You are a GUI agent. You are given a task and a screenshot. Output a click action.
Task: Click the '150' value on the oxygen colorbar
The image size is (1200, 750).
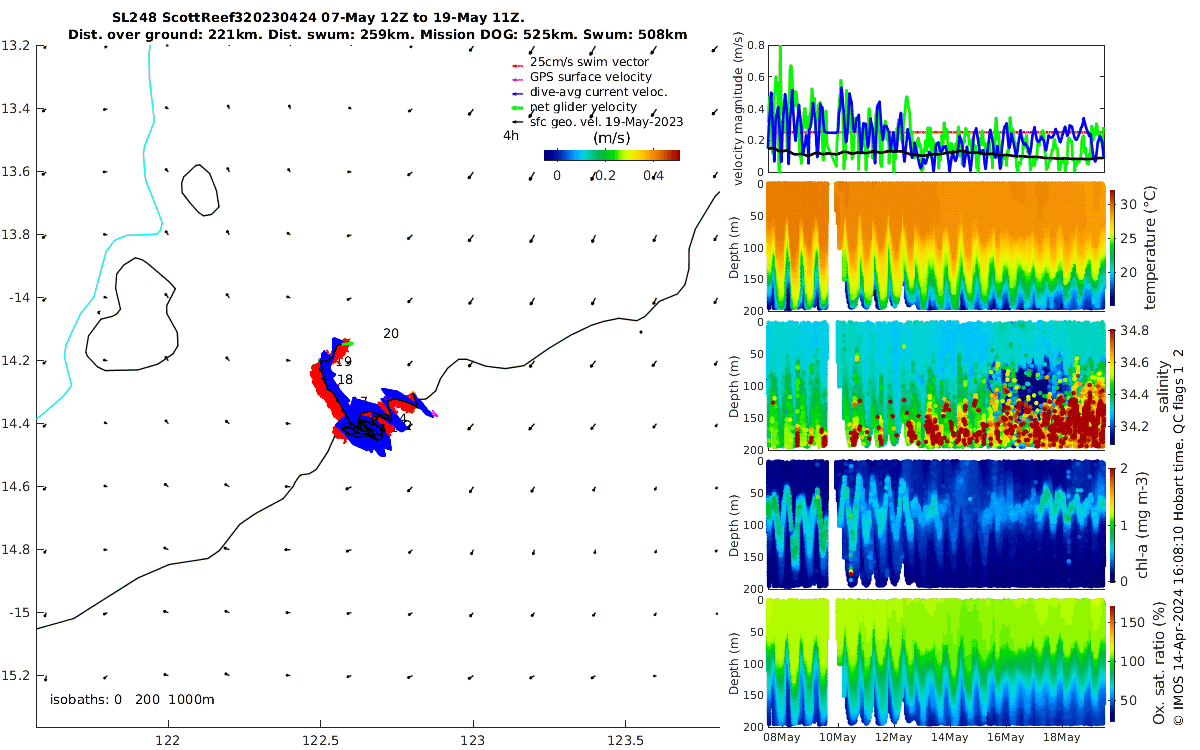click(1131, 622)
